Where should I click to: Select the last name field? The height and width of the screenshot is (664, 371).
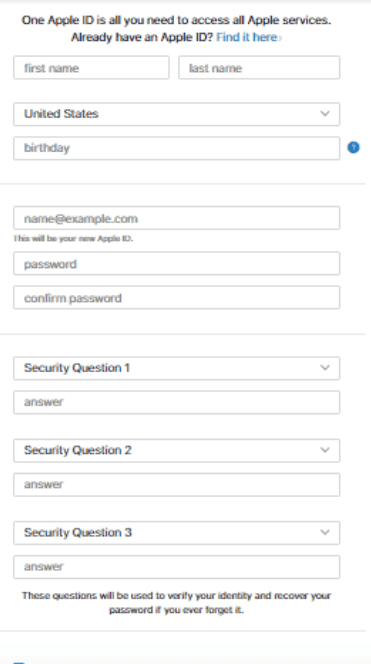tap(259, 67)
